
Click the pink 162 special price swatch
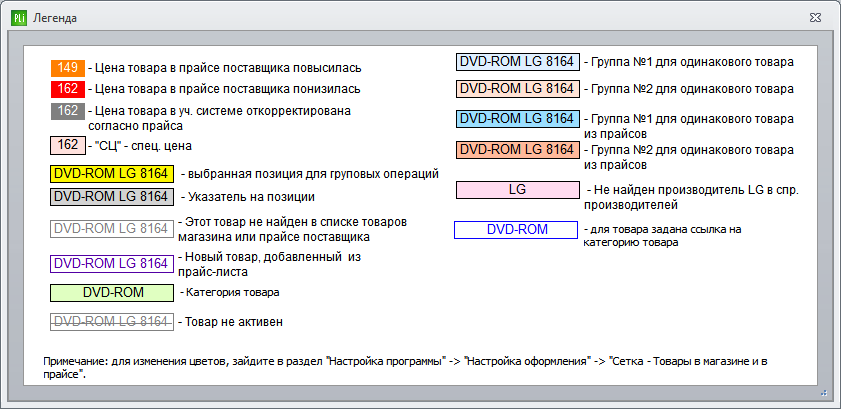coord(68,145)
